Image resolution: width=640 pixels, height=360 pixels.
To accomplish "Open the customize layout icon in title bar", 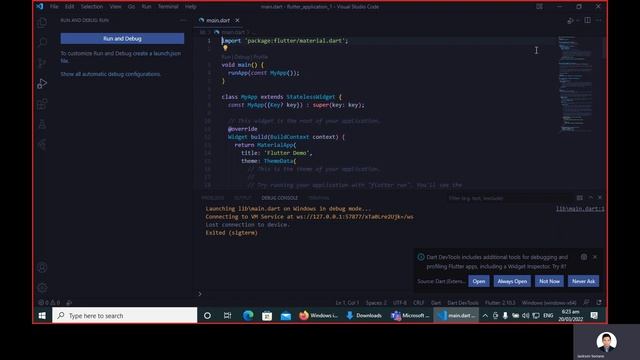I will click(x=540, y=7).
